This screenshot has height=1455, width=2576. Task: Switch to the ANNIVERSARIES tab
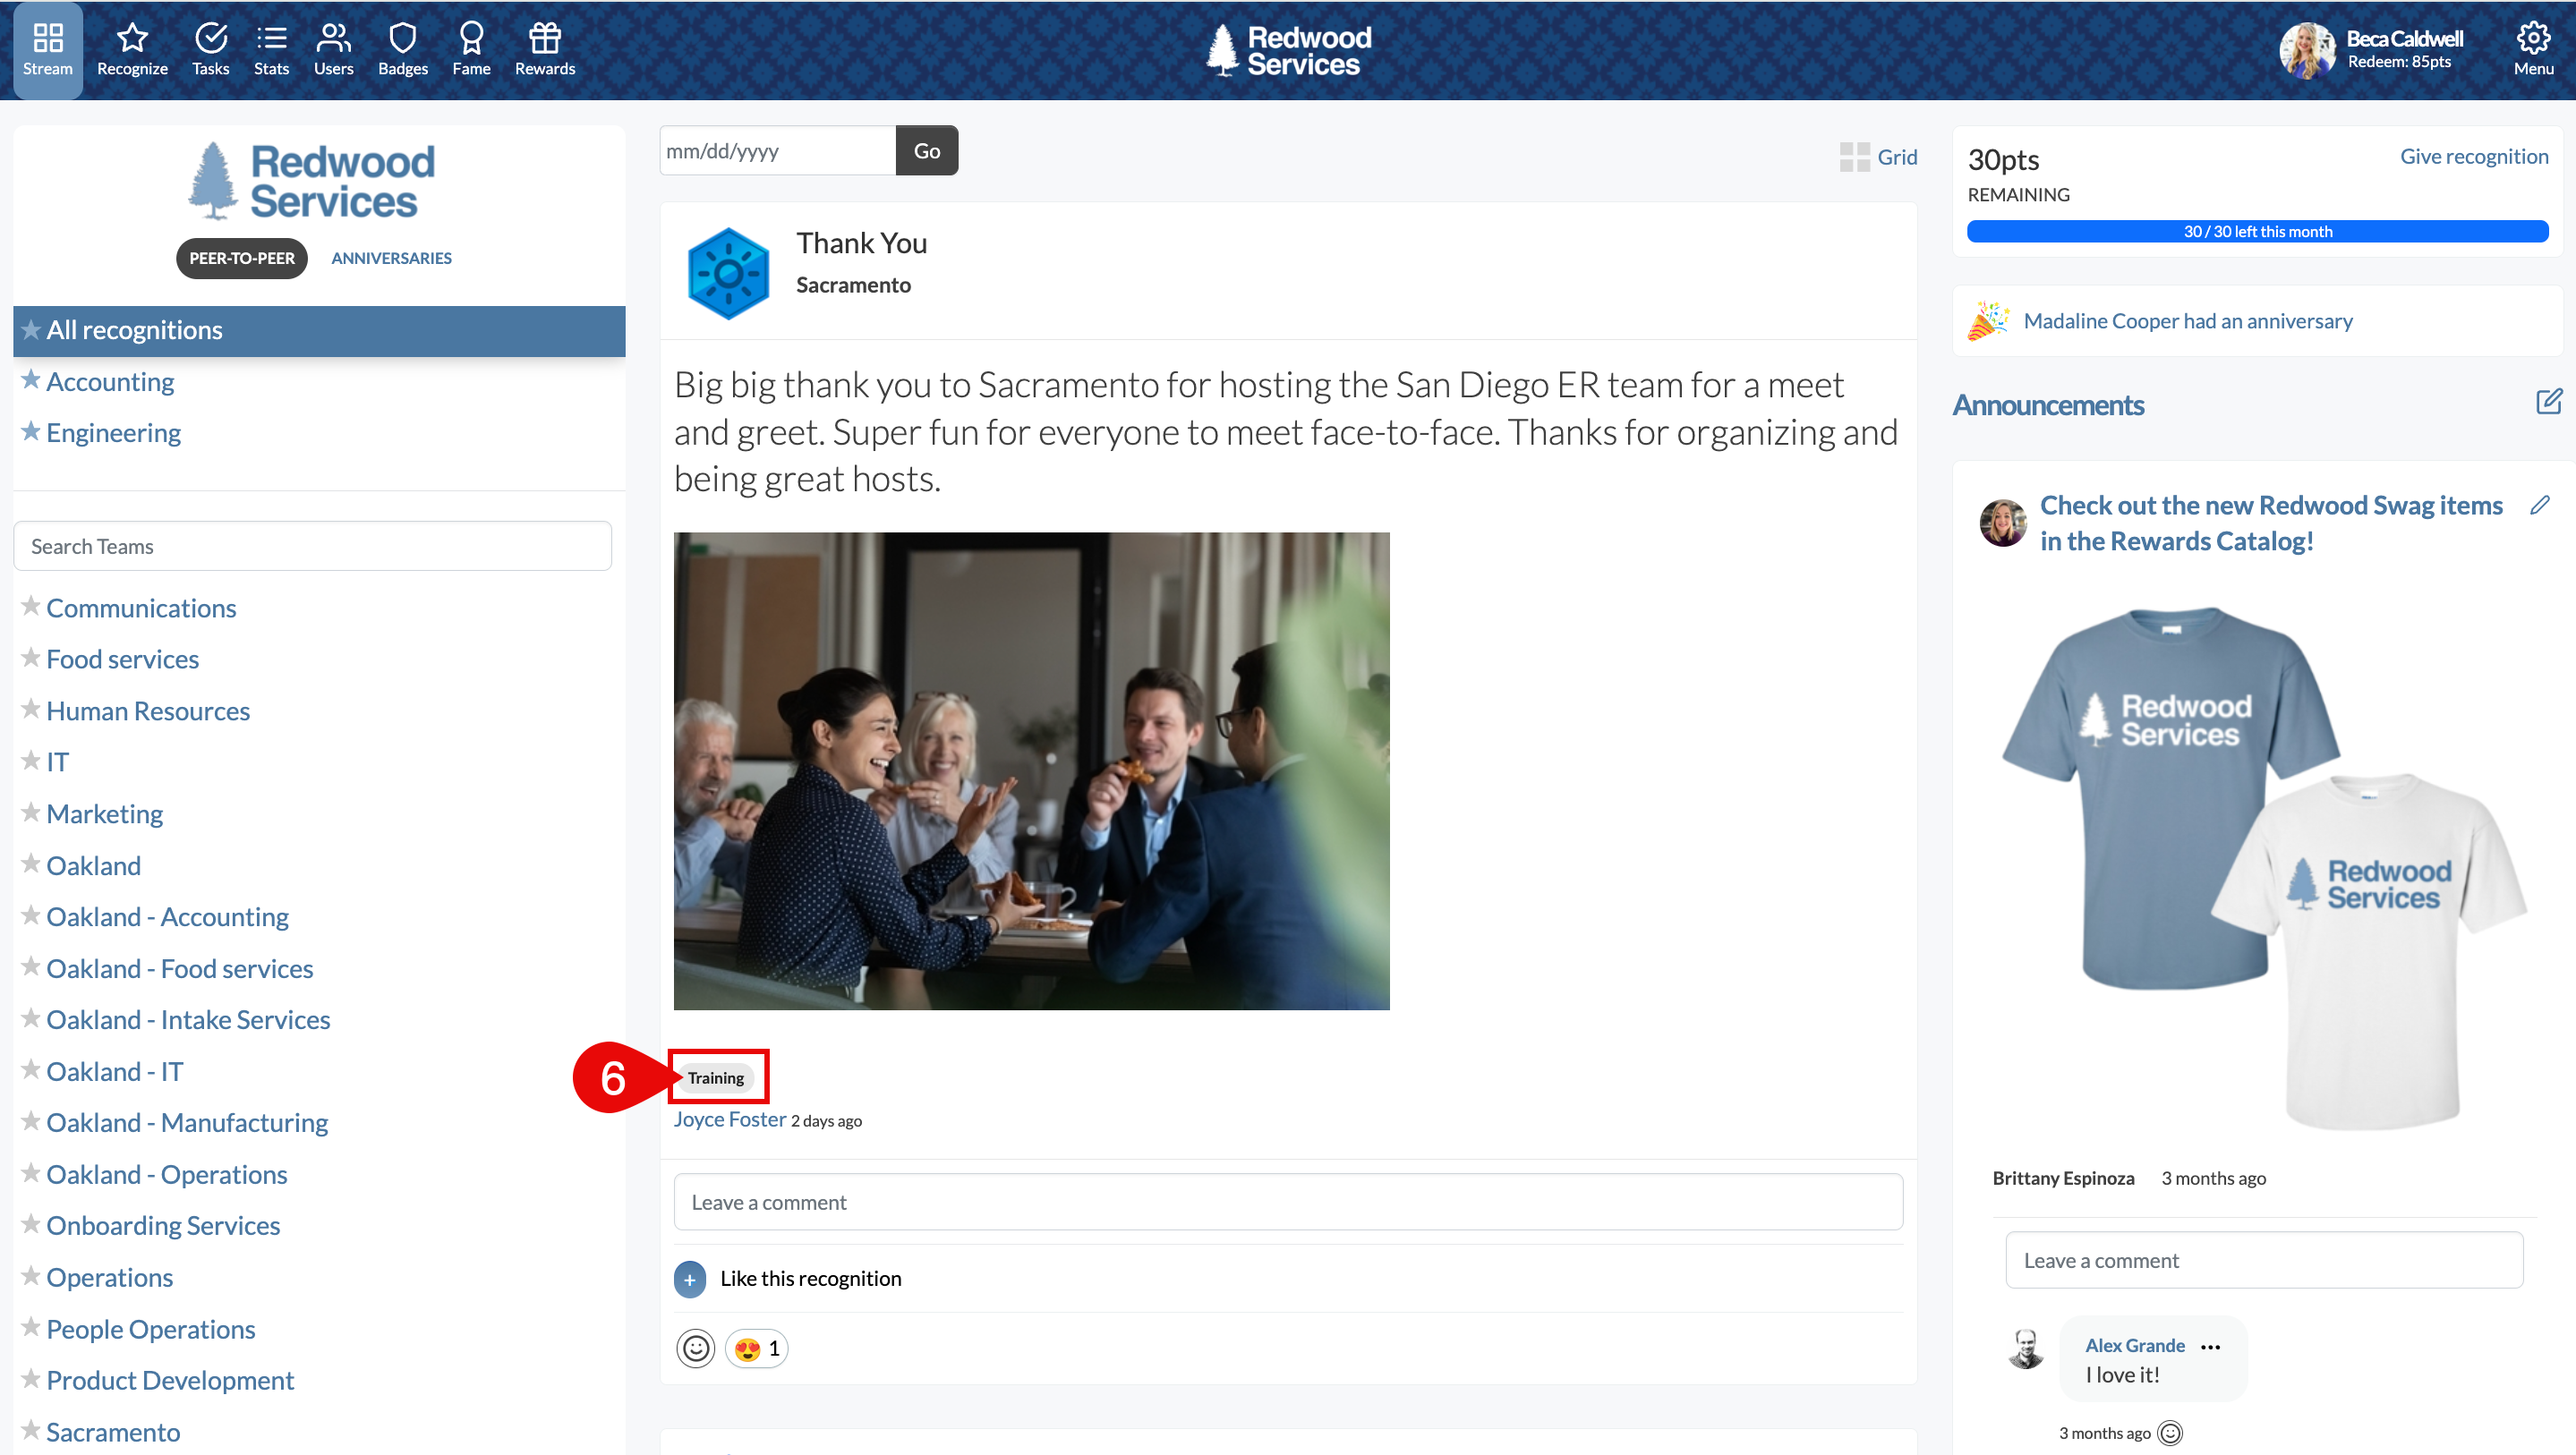click(391, 258)
